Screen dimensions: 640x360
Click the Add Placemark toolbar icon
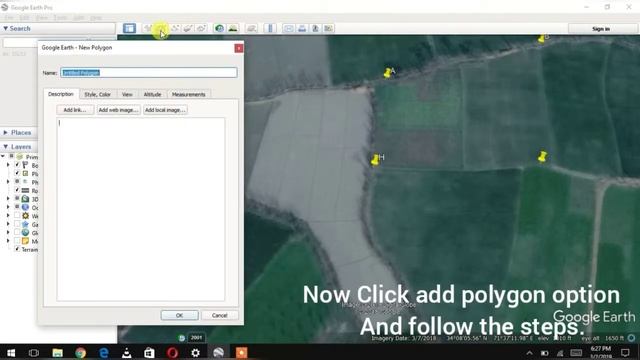coord(148,28)
